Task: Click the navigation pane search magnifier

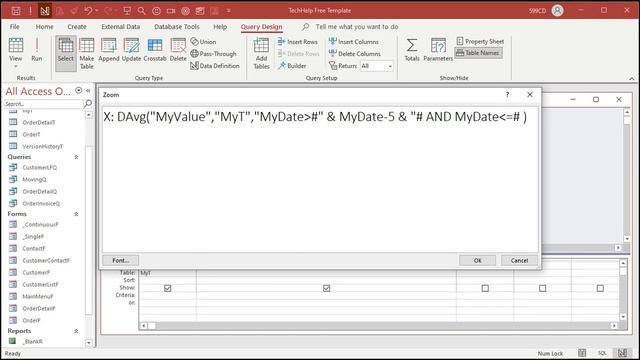Action: pos(88,104)
